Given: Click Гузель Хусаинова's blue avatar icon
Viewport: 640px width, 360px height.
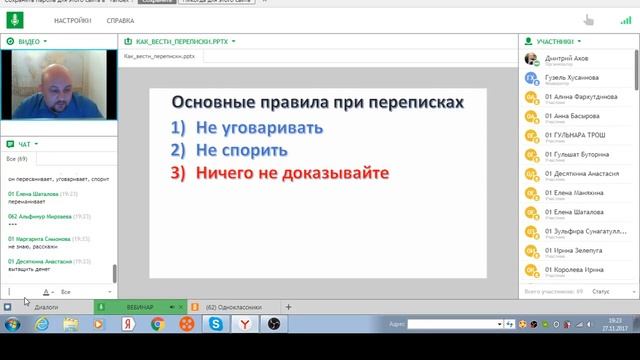Looking at the screenshot, I should click(x=531, y=78).
